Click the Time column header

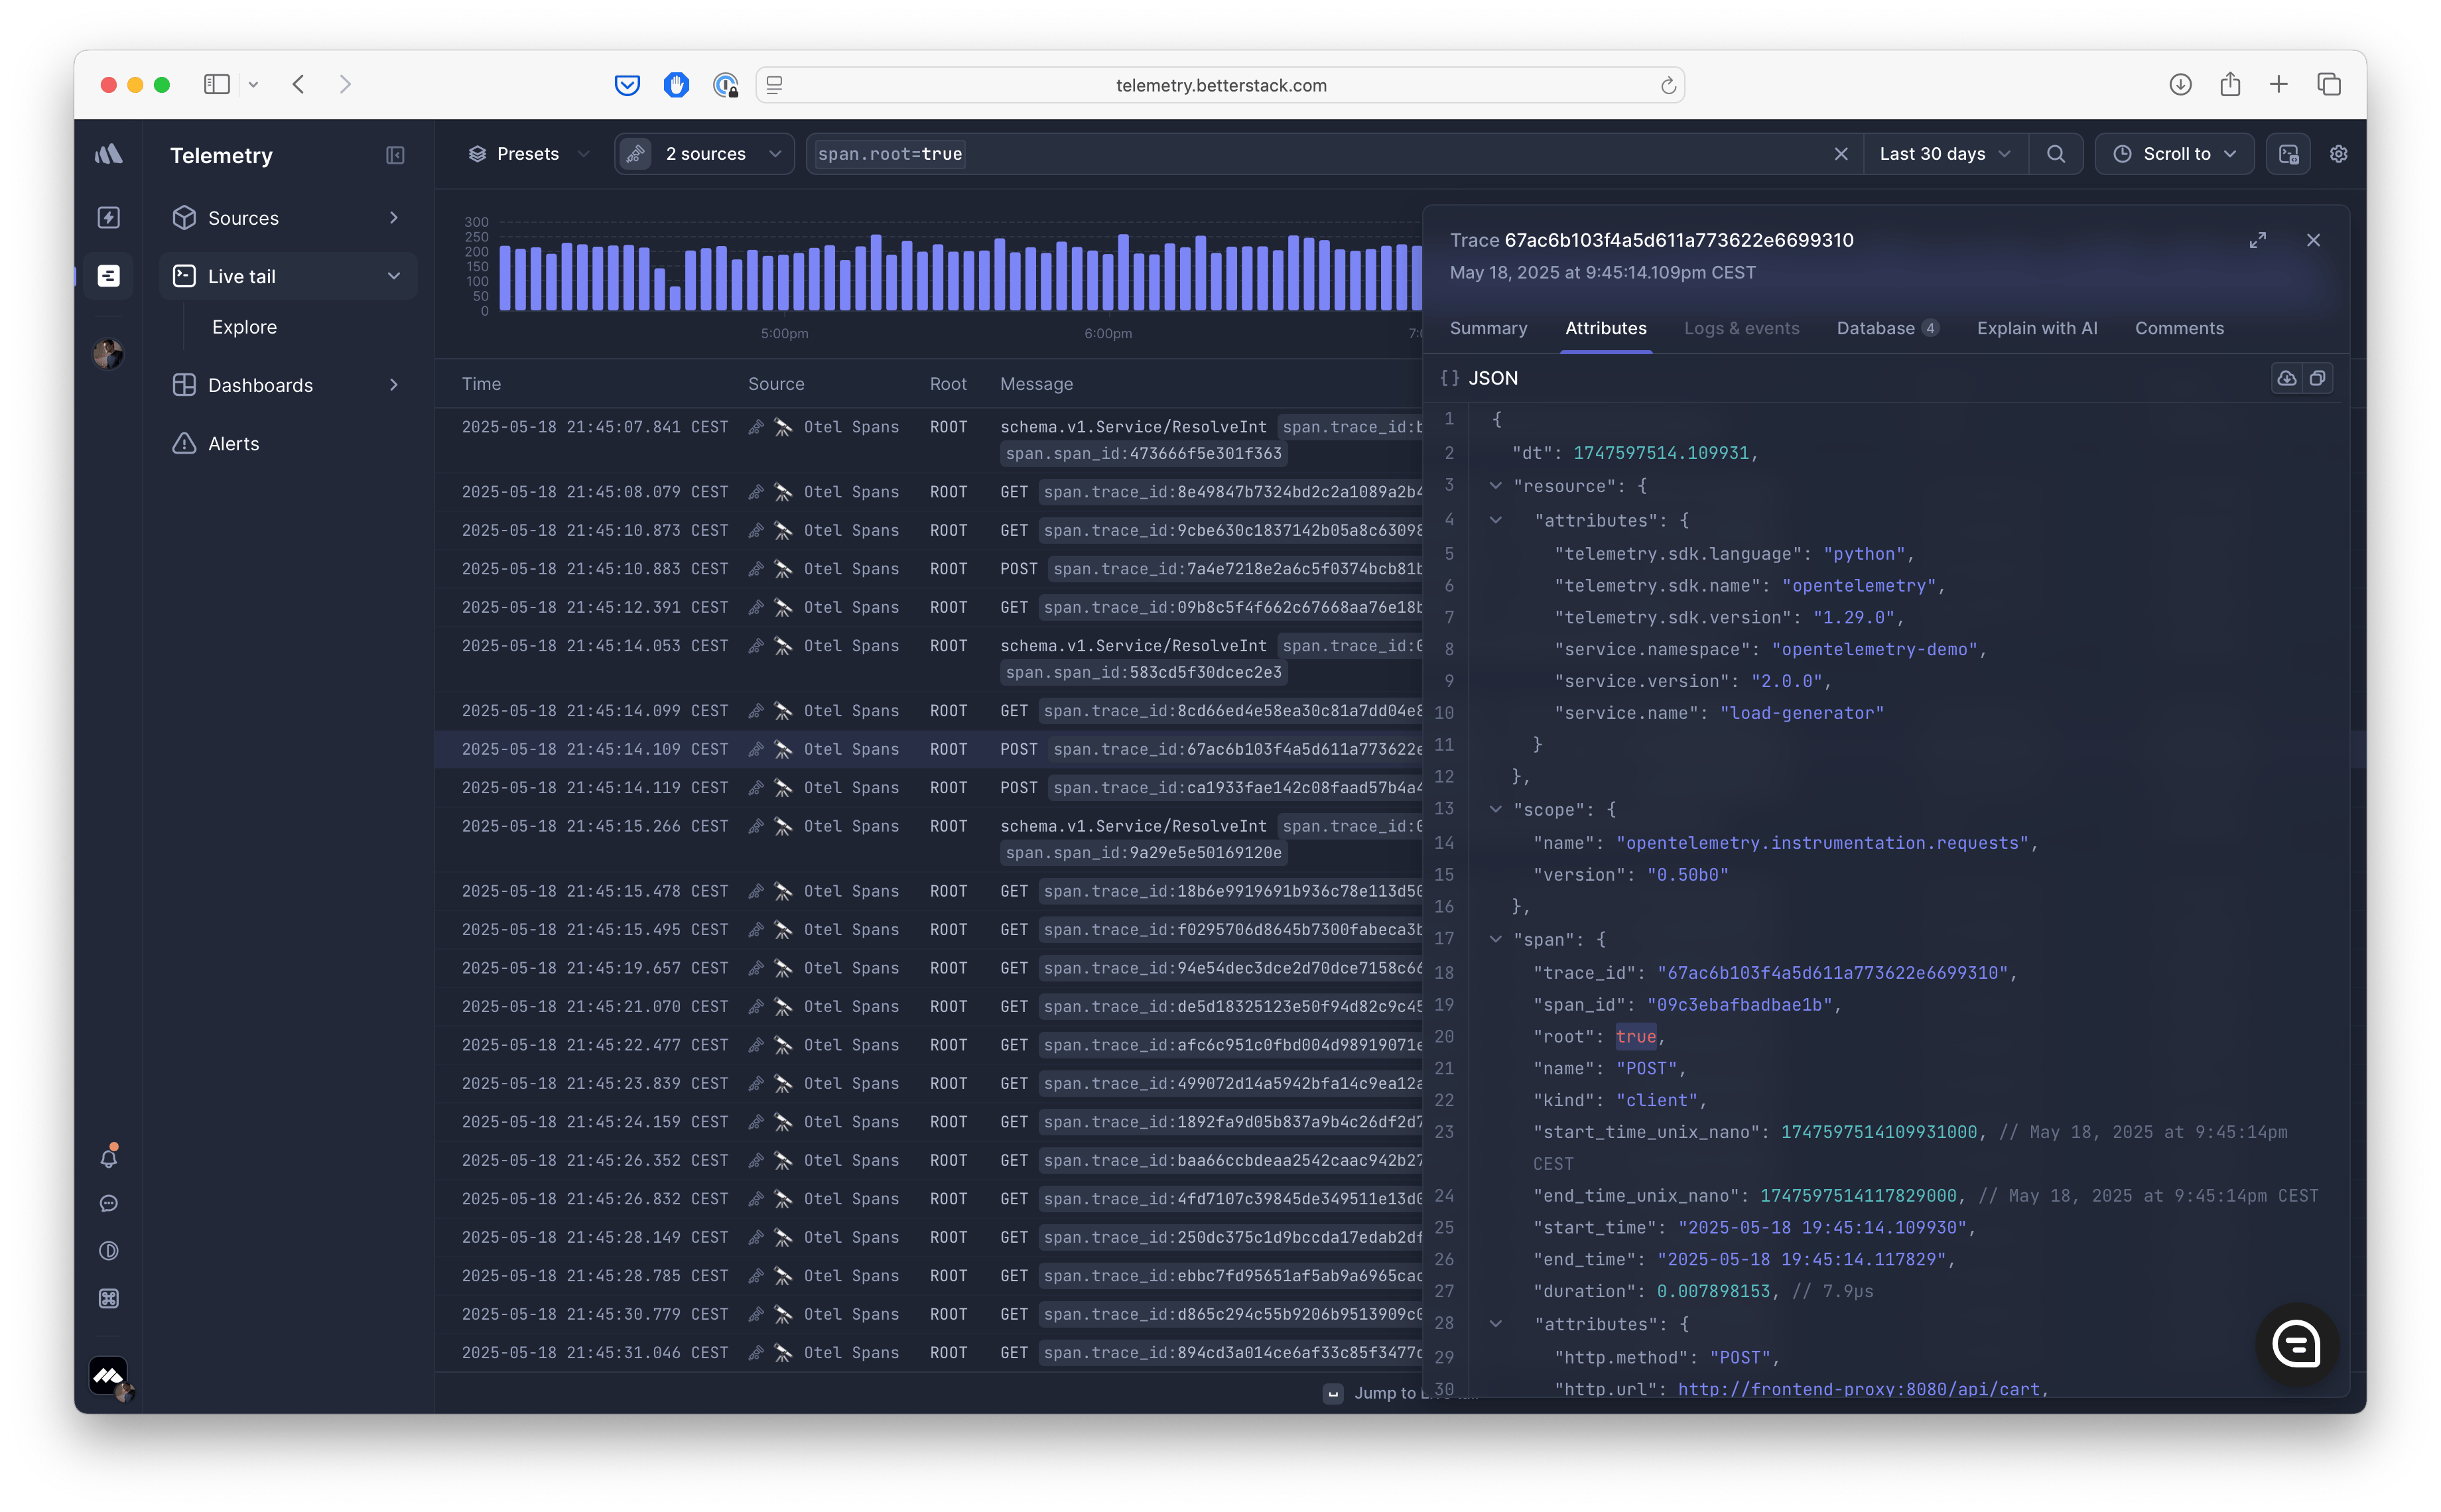481,384
